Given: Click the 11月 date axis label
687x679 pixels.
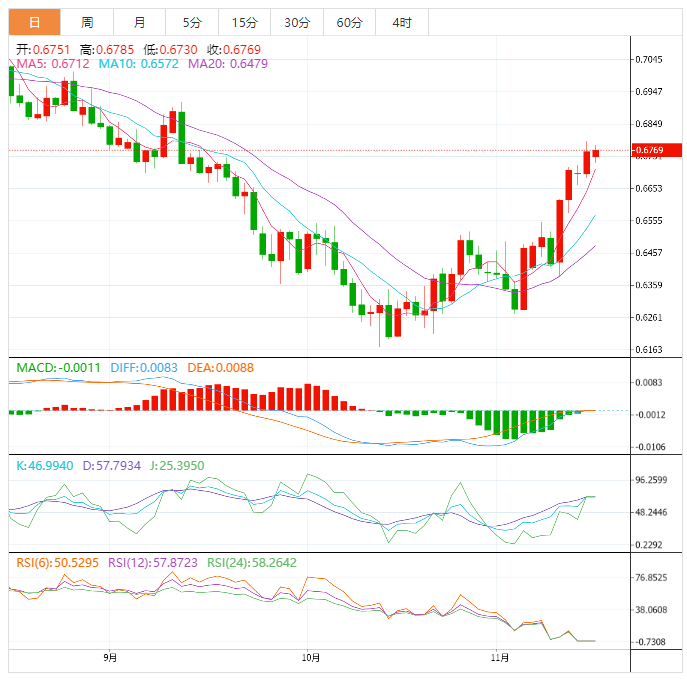Looking at the screenshot, I should 500,658.
